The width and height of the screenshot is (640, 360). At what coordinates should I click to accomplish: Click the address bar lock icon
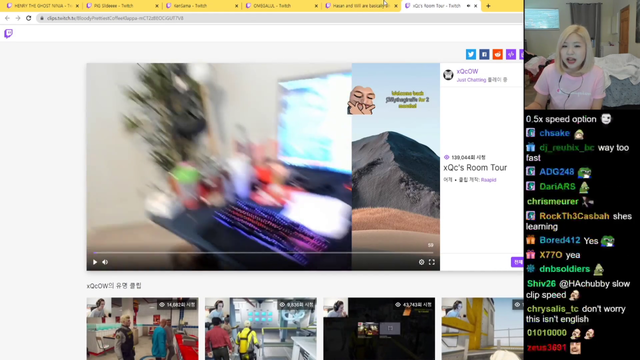click(x=42, y=18)
